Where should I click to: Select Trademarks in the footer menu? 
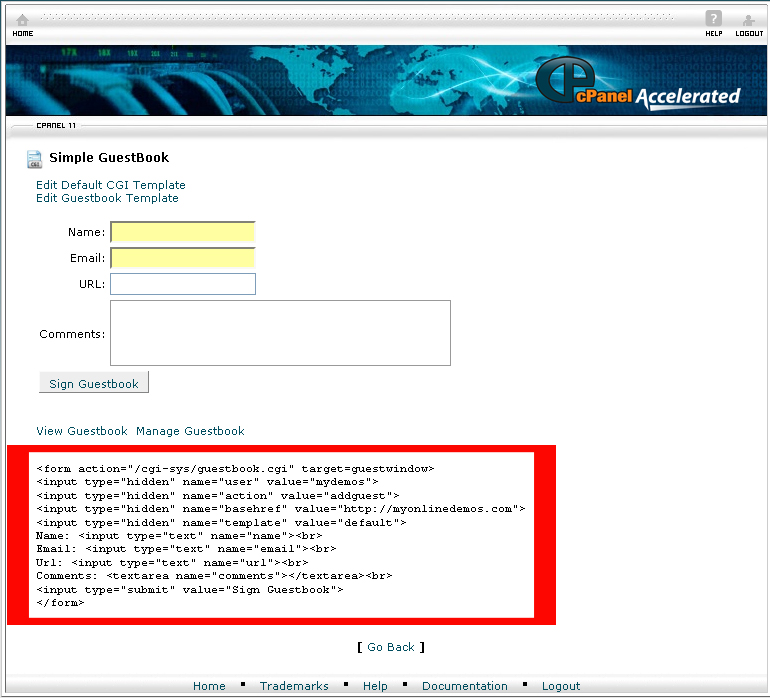(x=294, y=686)
